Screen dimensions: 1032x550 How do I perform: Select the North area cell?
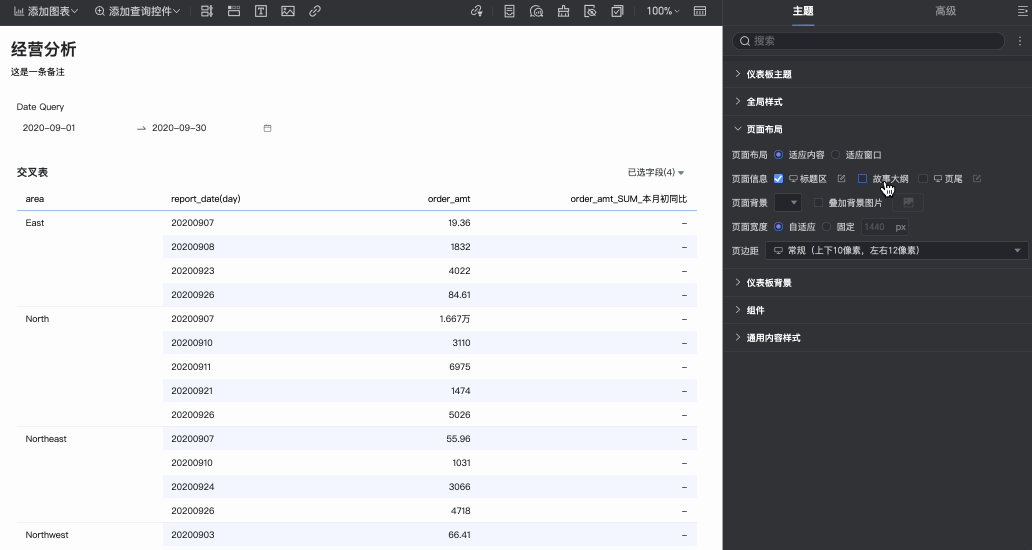coord(37,319)
